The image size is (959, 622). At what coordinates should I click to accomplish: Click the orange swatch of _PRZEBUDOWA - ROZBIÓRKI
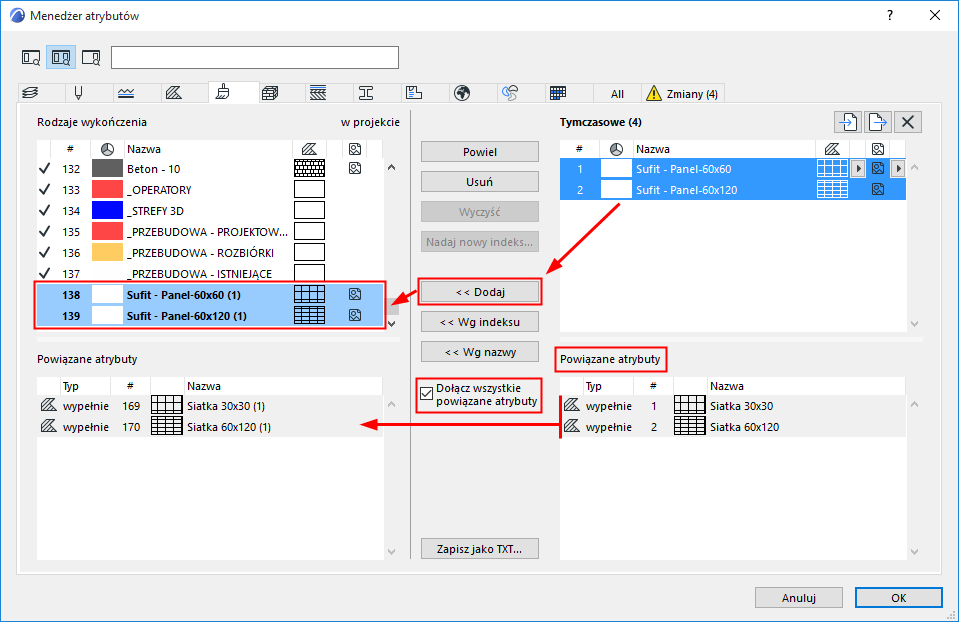tap(107, 253)
